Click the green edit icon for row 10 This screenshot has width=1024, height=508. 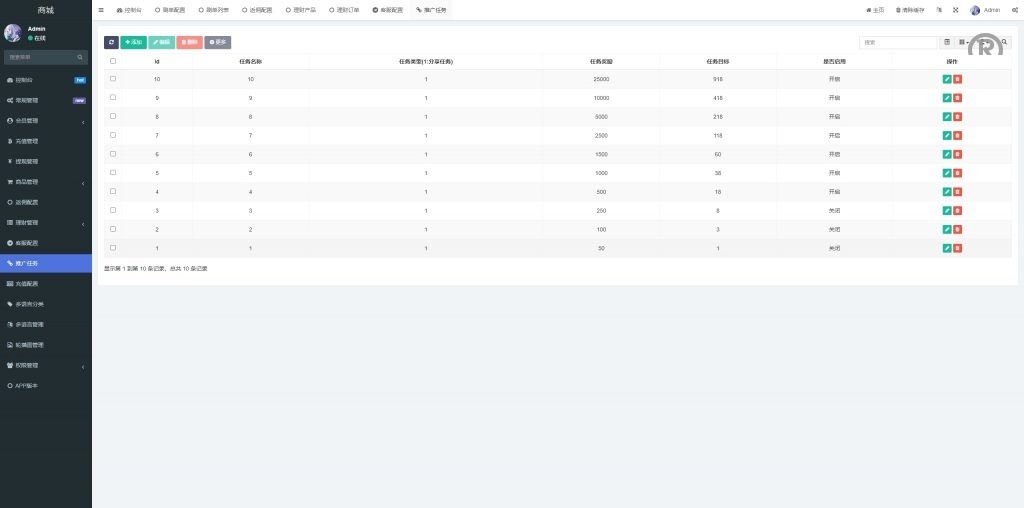[947, 78]
